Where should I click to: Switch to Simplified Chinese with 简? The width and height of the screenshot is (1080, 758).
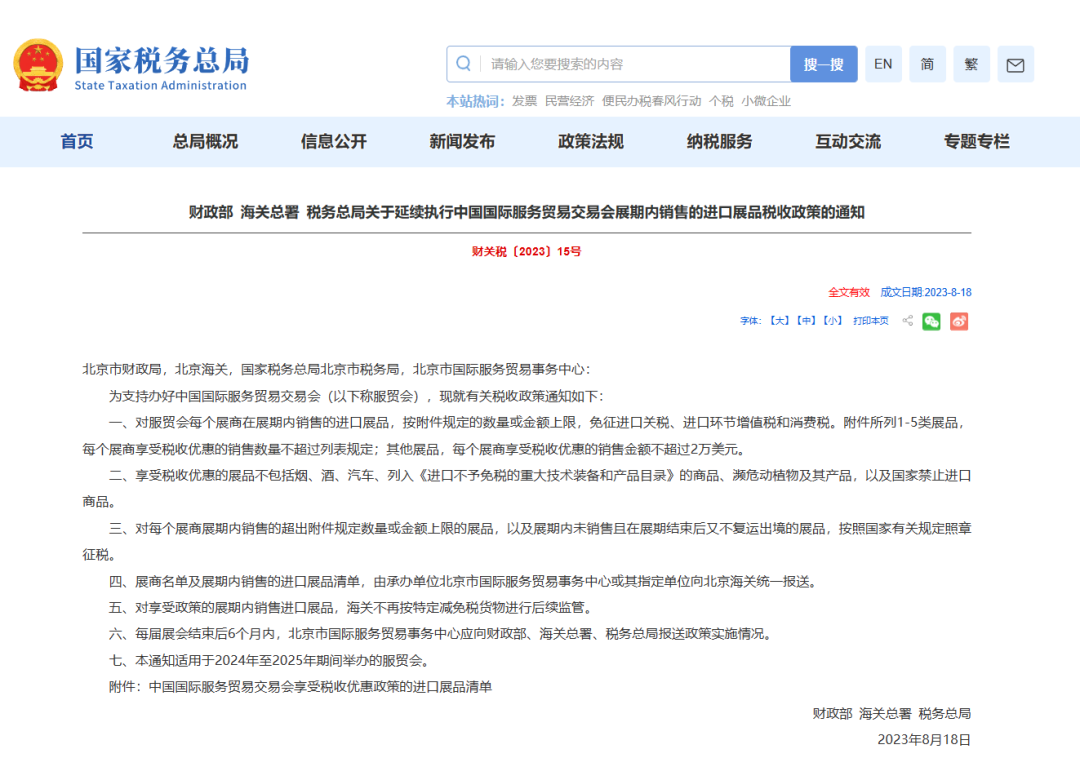tap(927, 65)
